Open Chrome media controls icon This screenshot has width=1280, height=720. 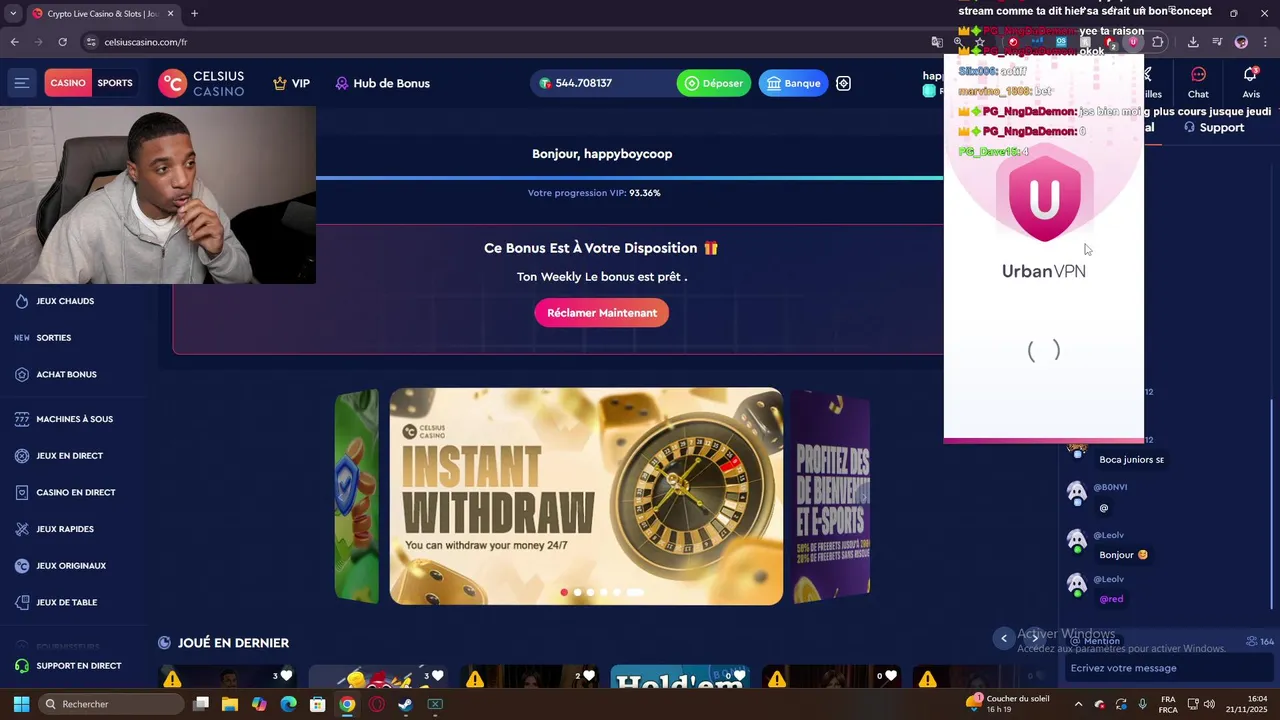pos(1217,42)
